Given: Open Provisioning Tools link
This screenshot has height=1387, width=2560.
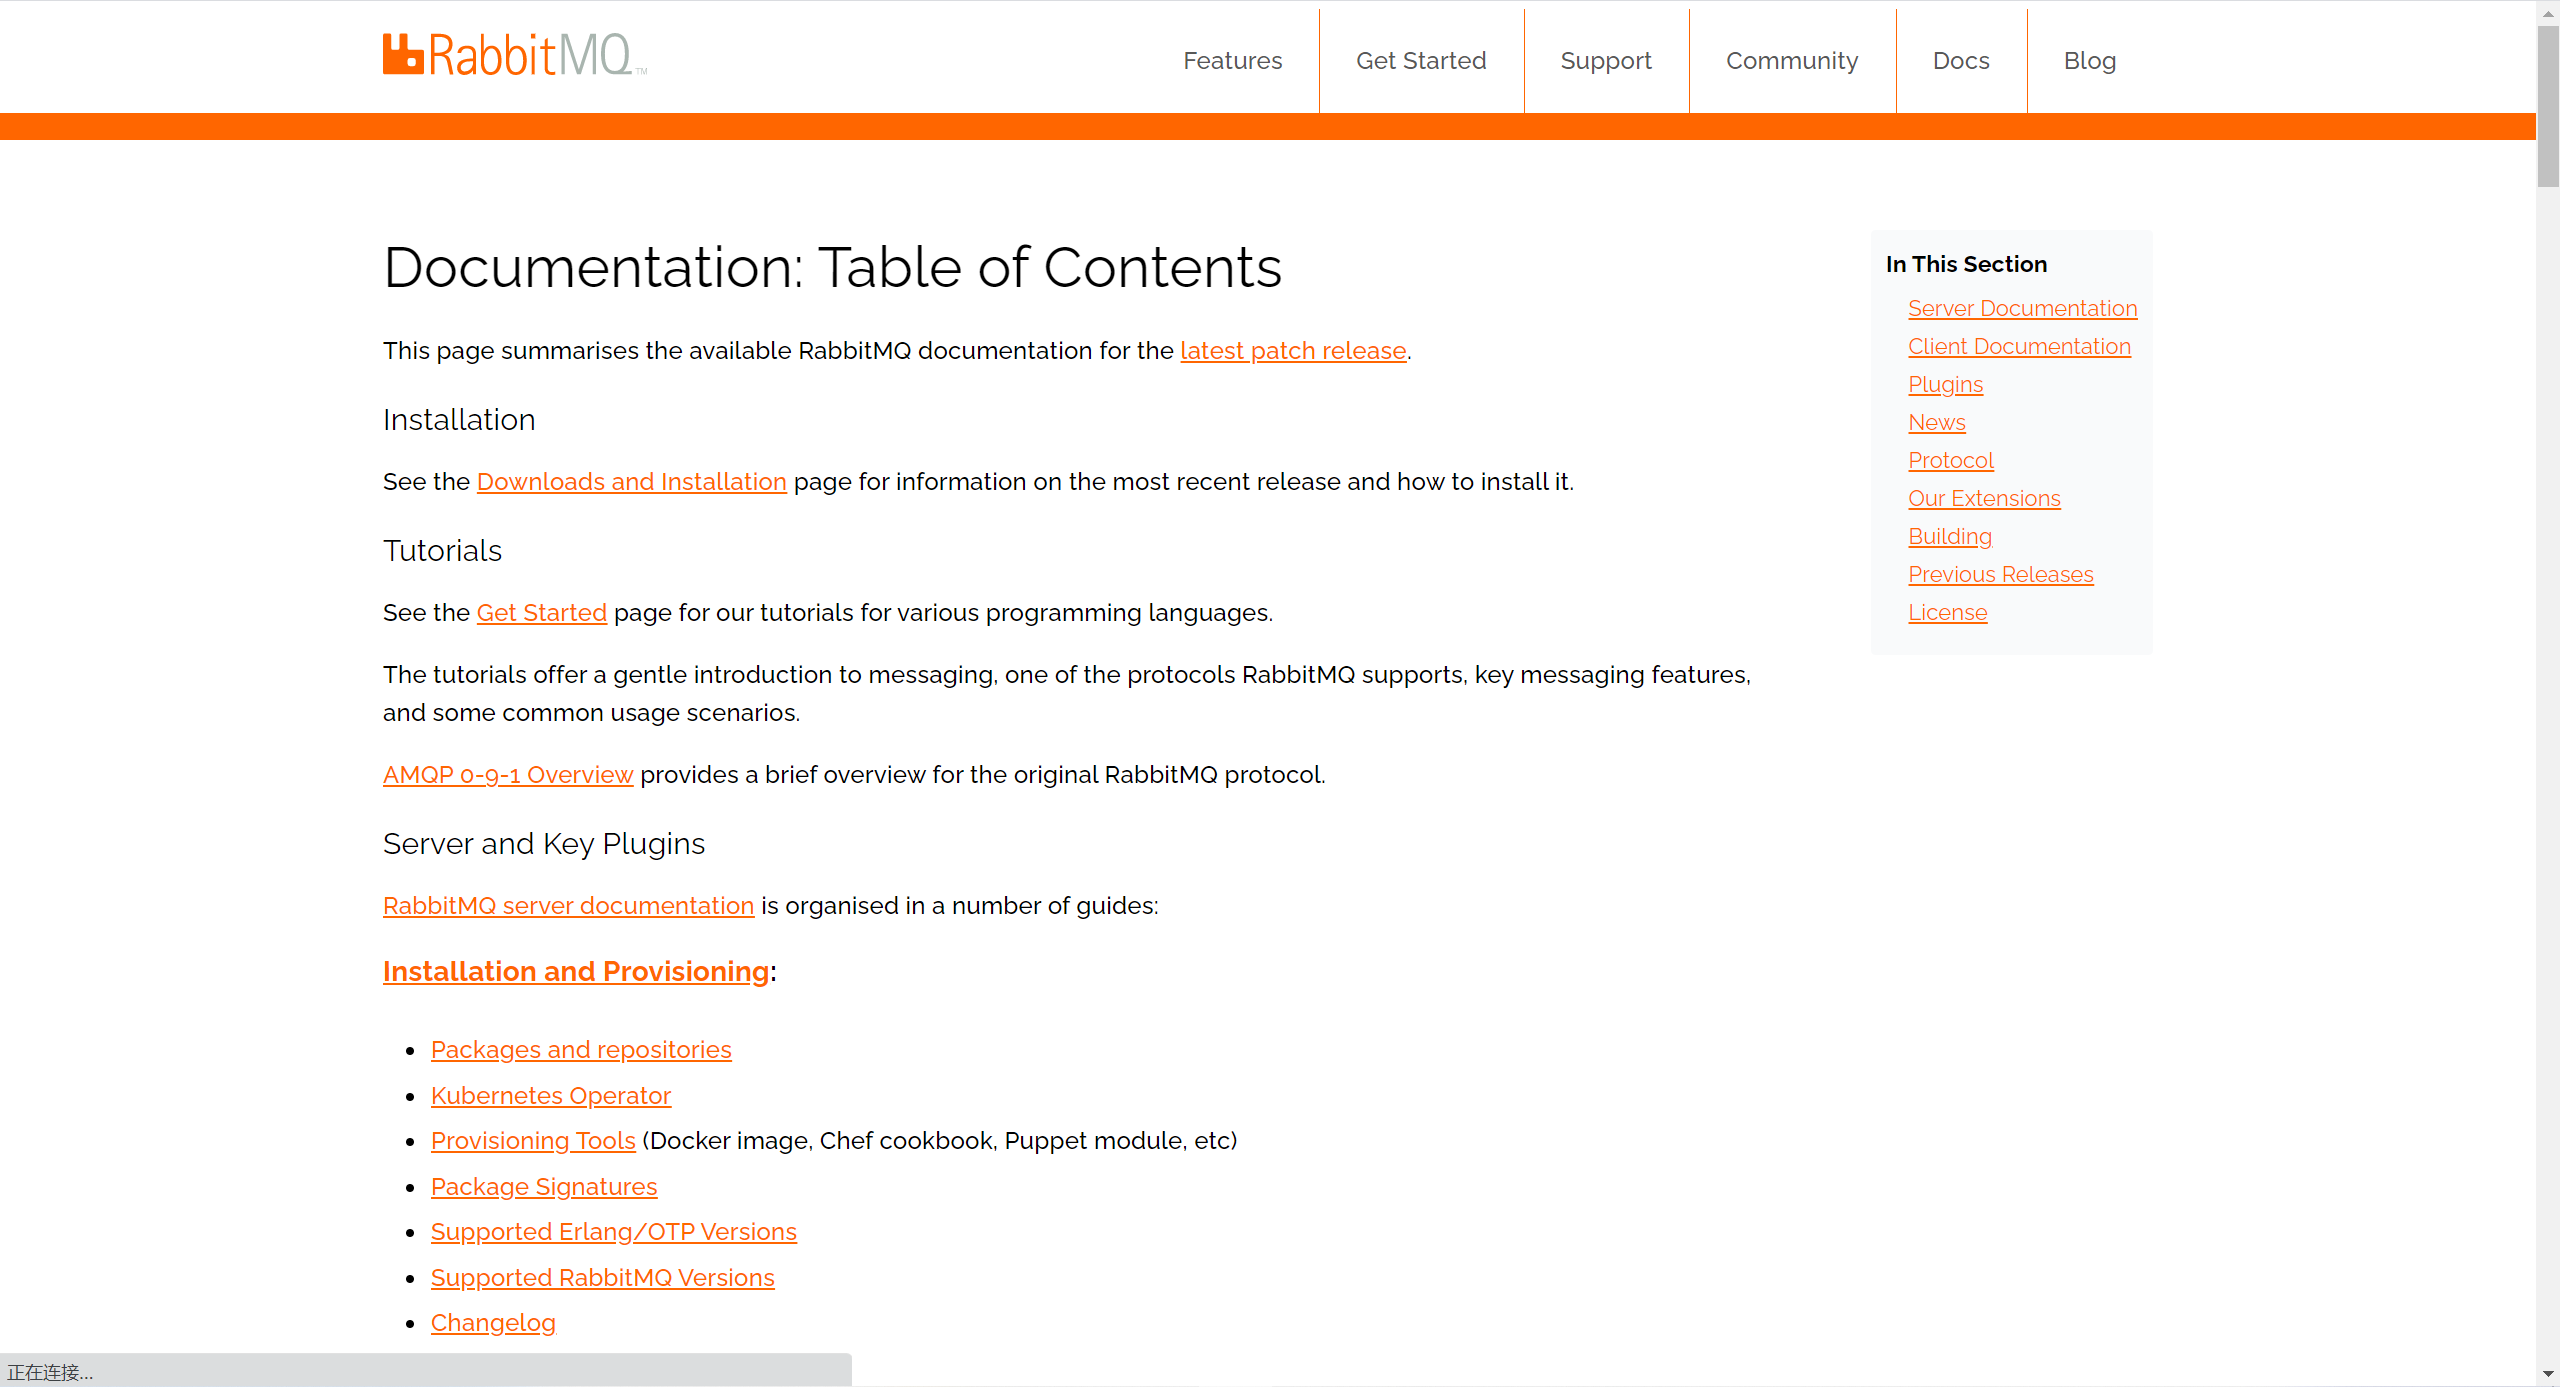Looking at the screenshot, I should tap(533, 1141).
